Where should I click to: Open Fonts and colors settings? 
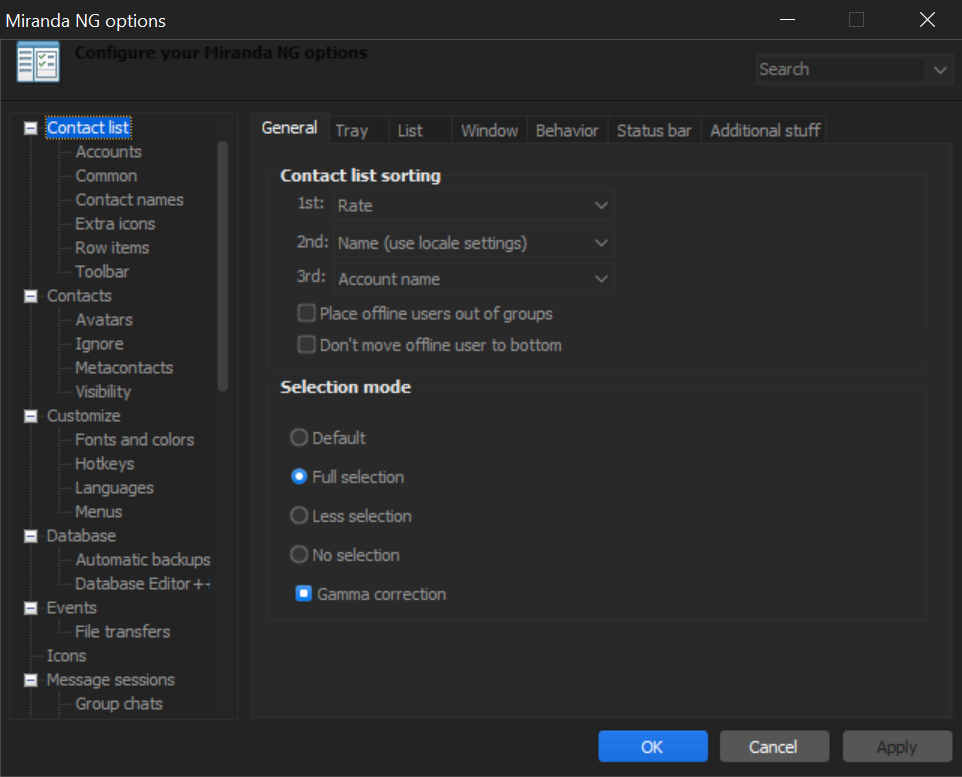coord(135,439)
